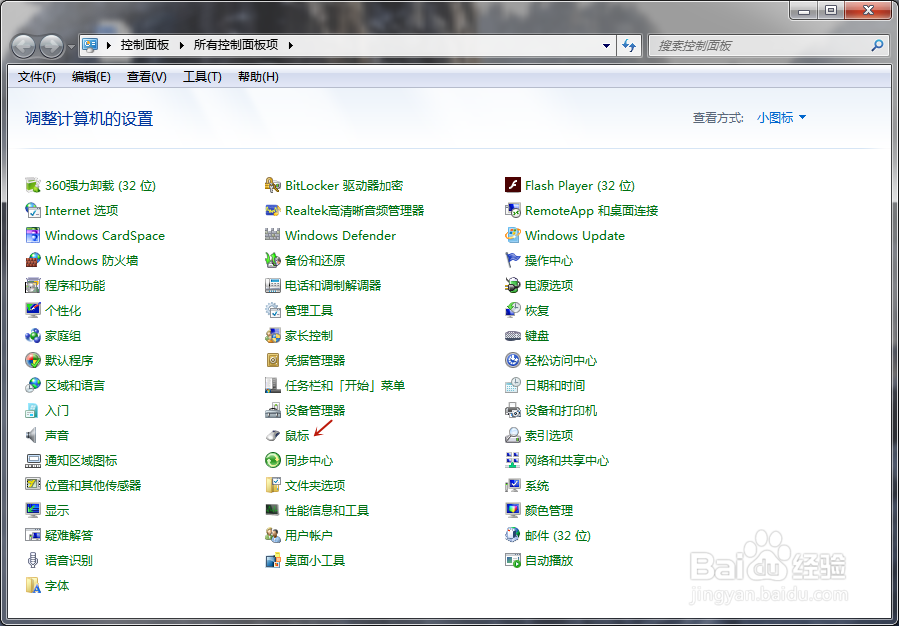
Task: Refresh the address bar location
Action: pyautogui.click(x=629, y=45)
